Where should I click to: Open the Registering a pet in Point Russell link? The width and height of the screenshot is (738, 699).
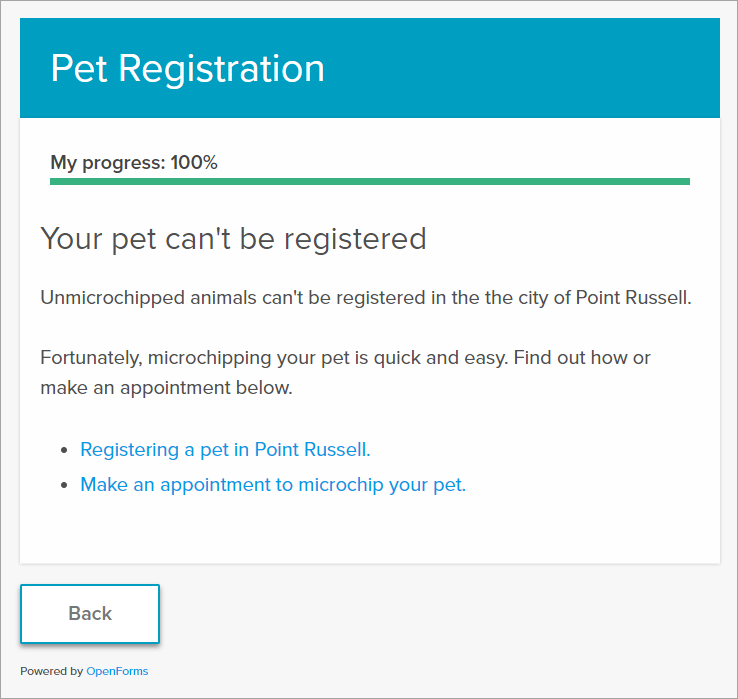(225, 450)
